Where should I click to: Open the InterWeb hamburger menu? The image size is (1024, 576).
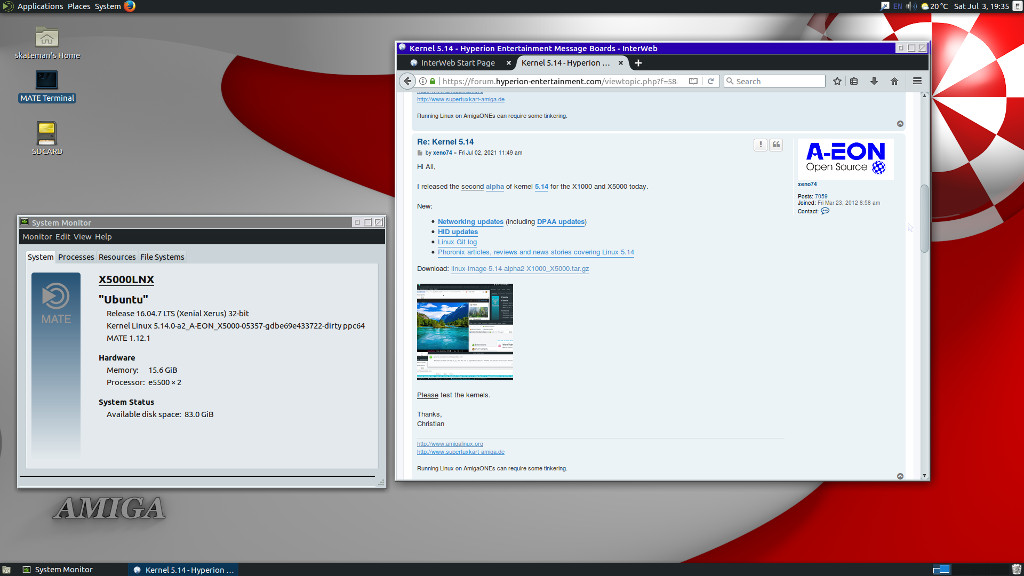(917, 81)
